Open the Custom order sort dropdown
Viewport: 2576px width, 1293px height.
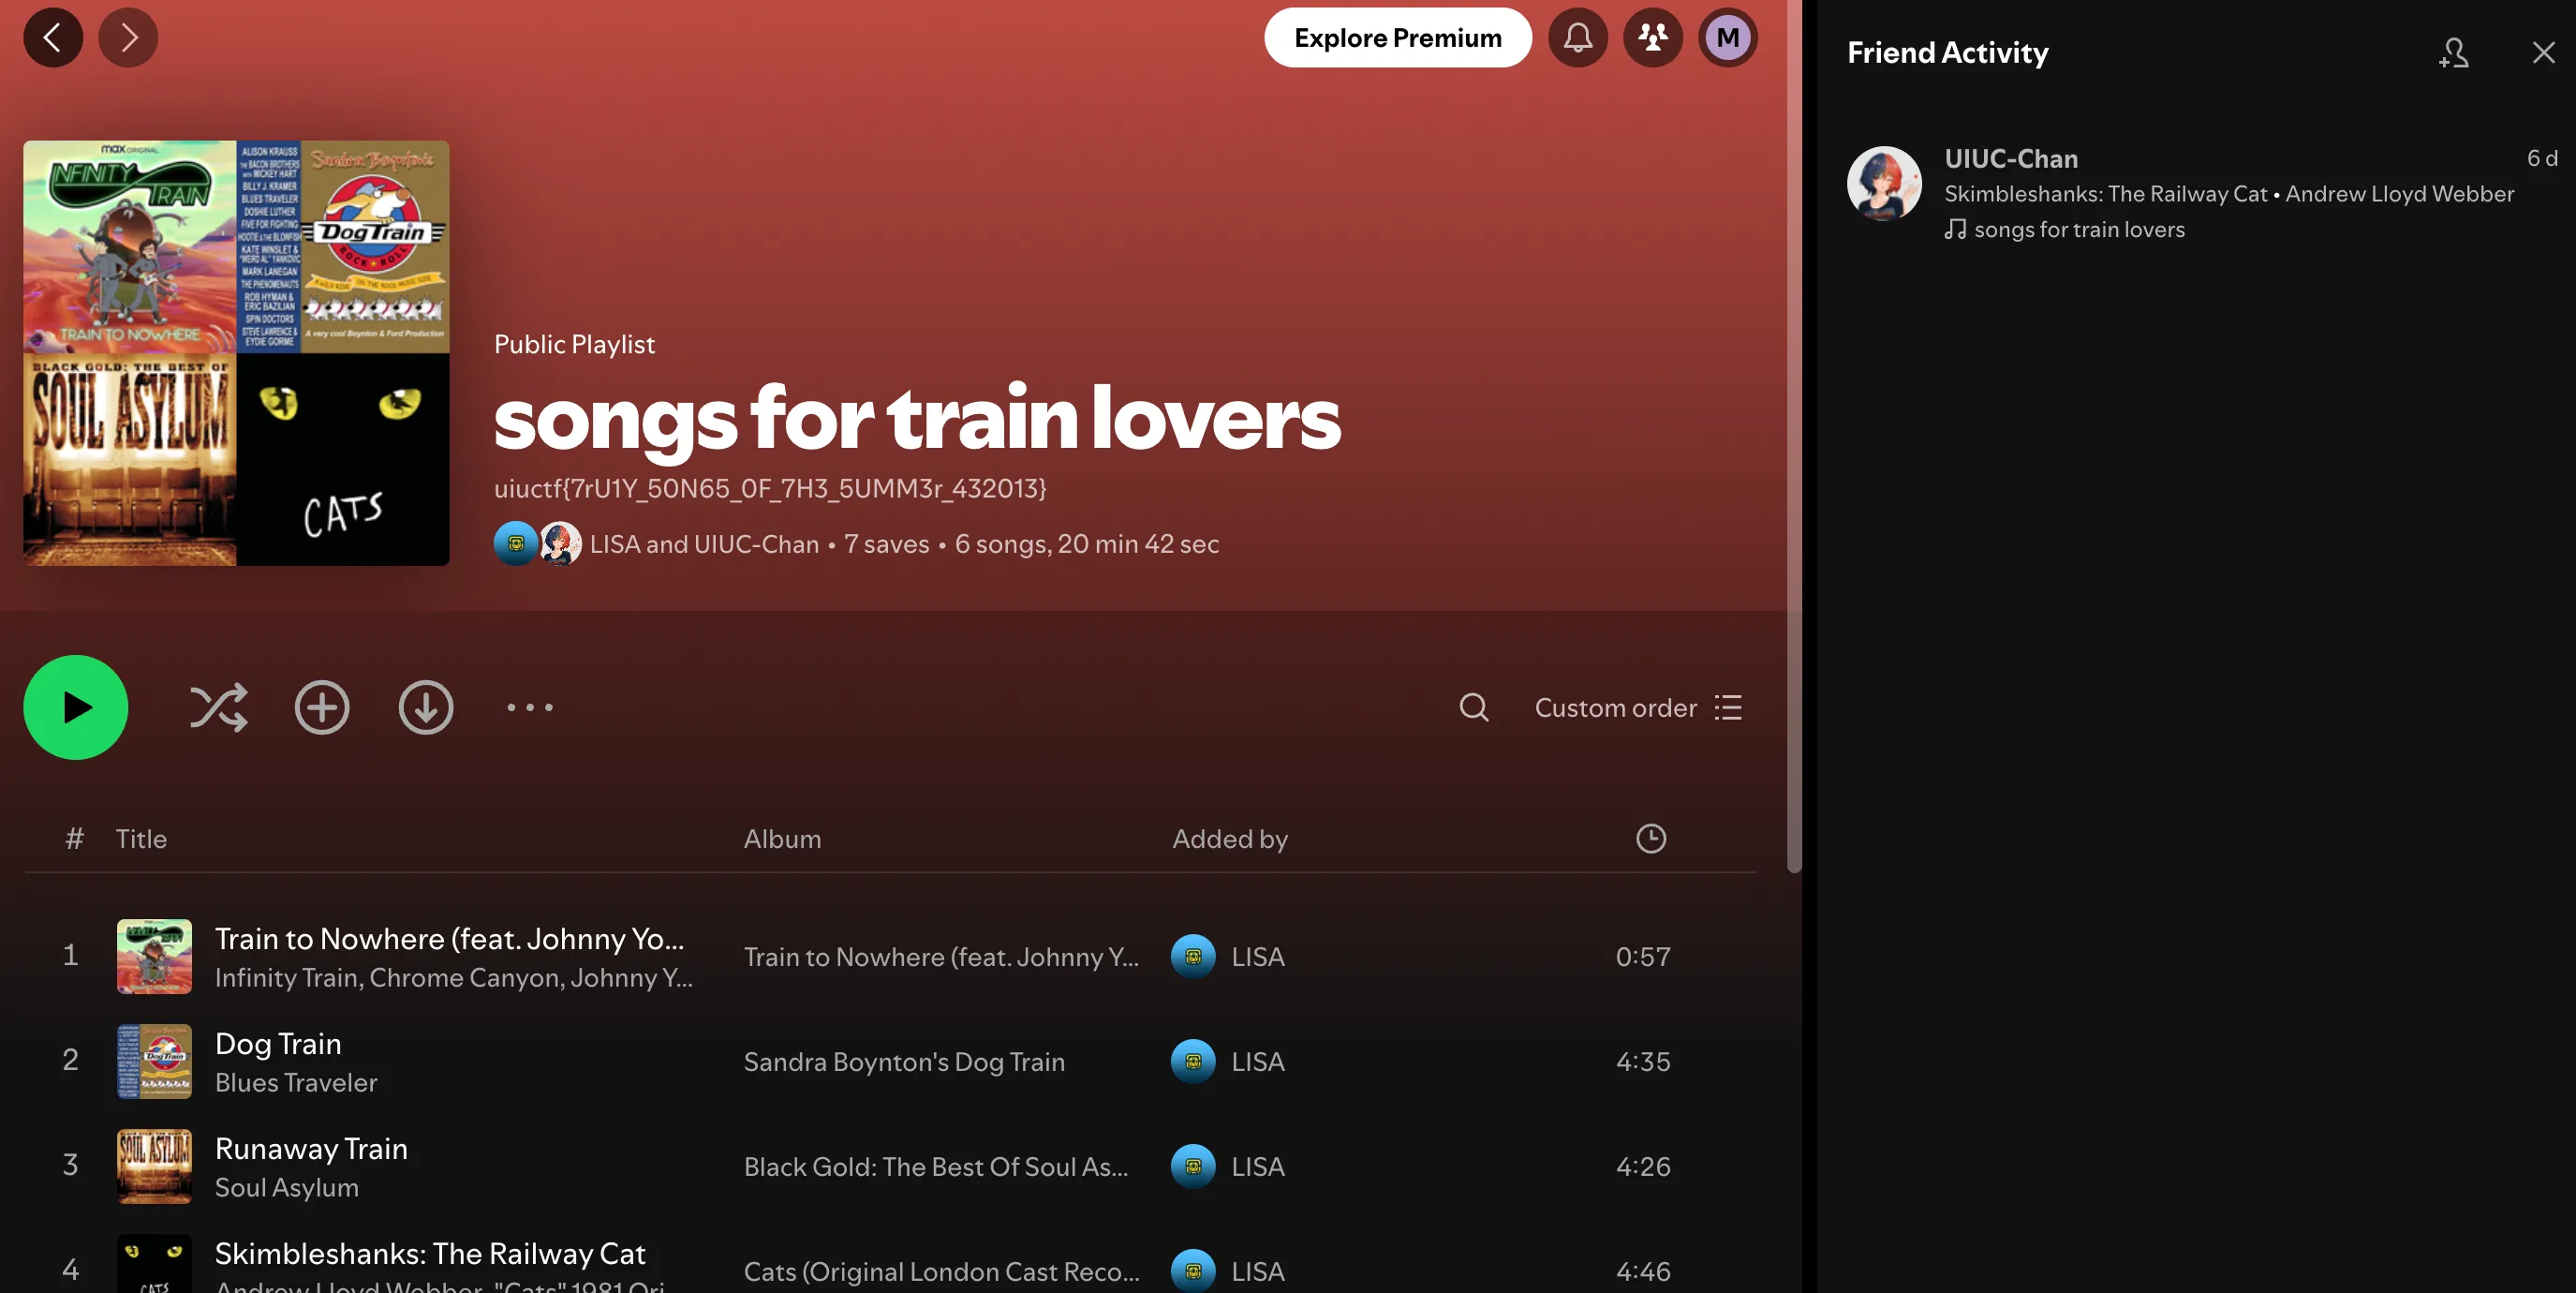(1638, 708)
